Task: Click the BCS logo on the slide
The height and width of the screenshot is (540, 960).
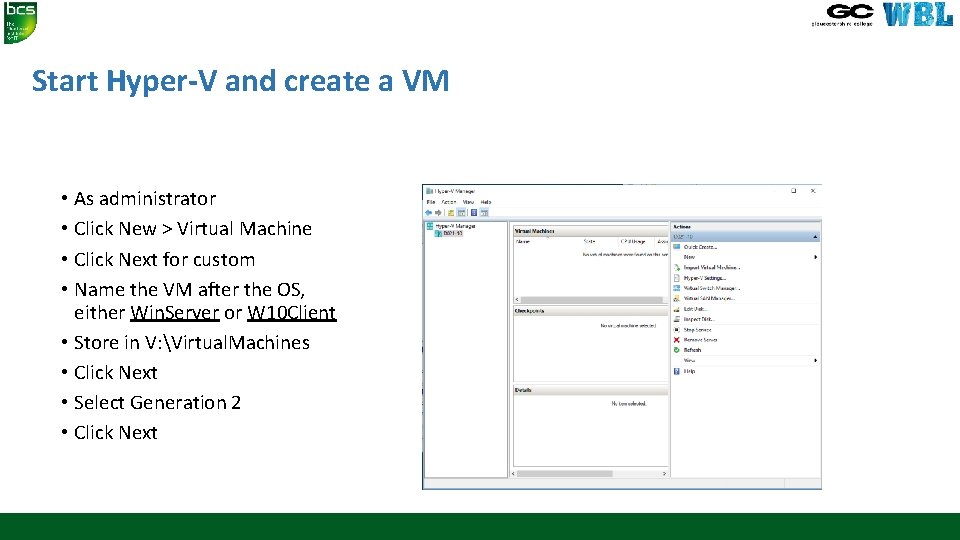Action: point(20,23)
